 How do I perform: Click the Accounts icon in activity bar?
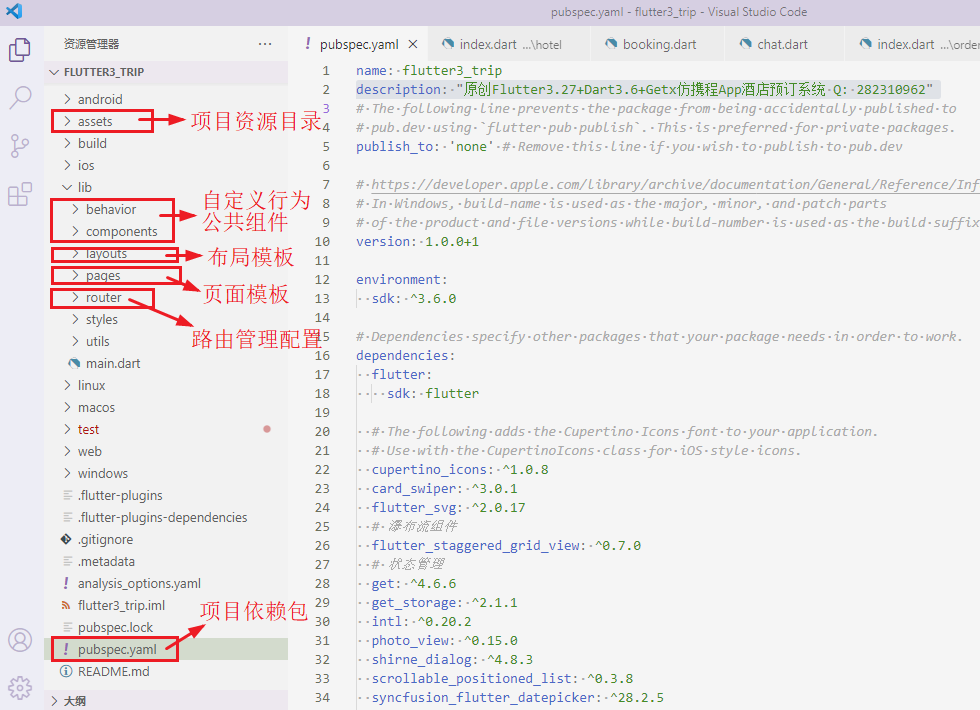click(20, 640)
